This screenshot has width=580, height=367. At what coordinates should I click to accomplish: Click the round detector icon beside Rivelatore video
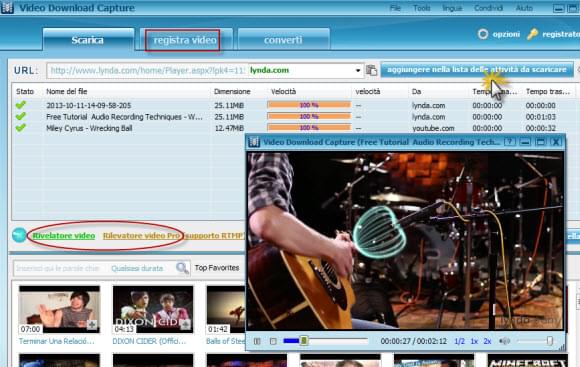point(19,235)
